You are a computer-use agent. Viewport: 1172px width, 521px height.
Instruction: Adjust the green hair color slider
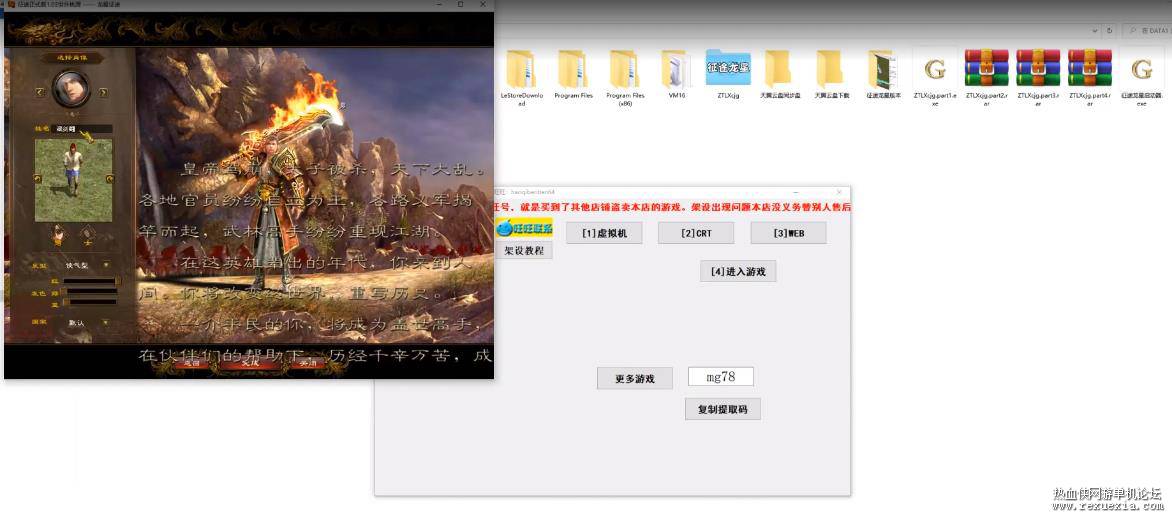[x=90, y=292]
